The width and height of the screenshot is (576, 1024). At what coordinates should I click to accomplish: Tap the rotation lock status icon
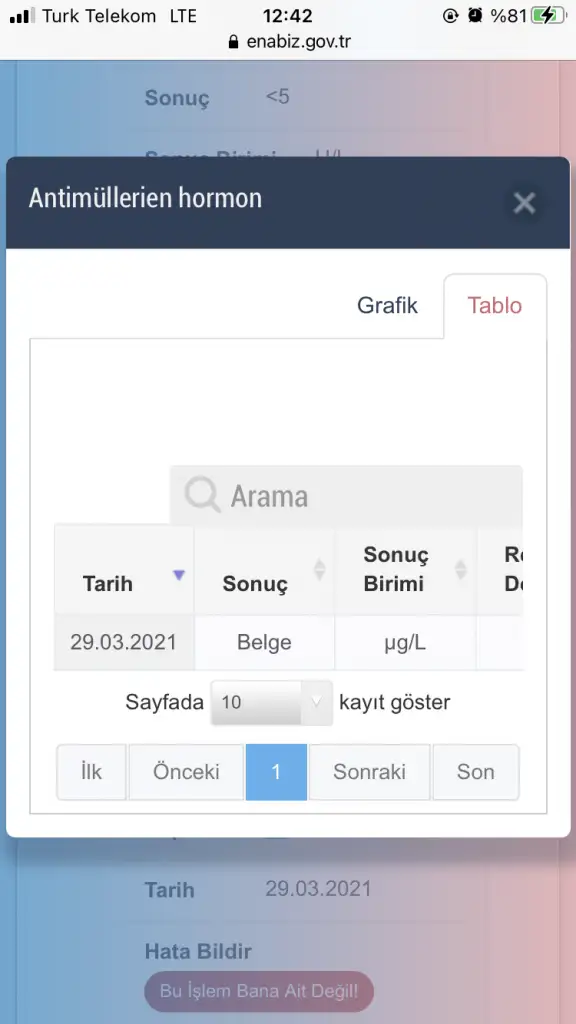click(451, 16)
